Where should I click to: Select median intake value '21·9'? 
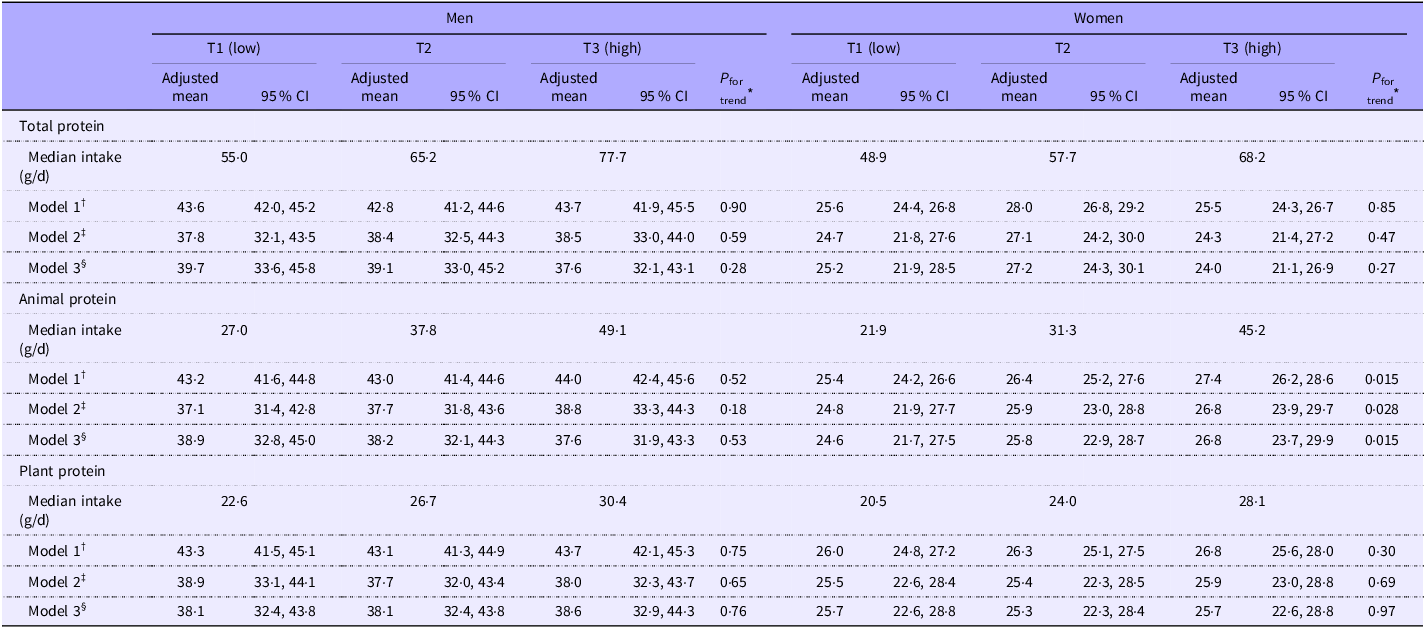pos(874,330)
